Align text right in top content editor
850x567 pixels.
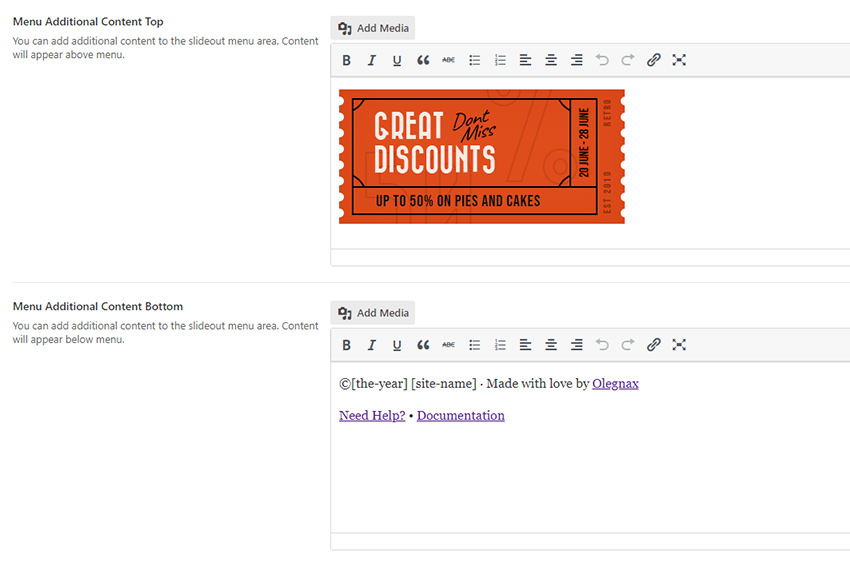click(576, 60)
